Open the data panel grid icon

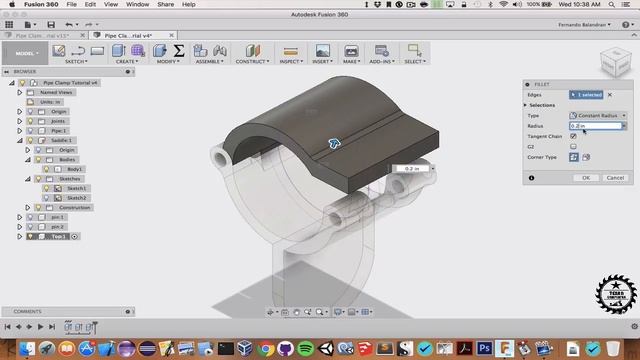point(9,25)
